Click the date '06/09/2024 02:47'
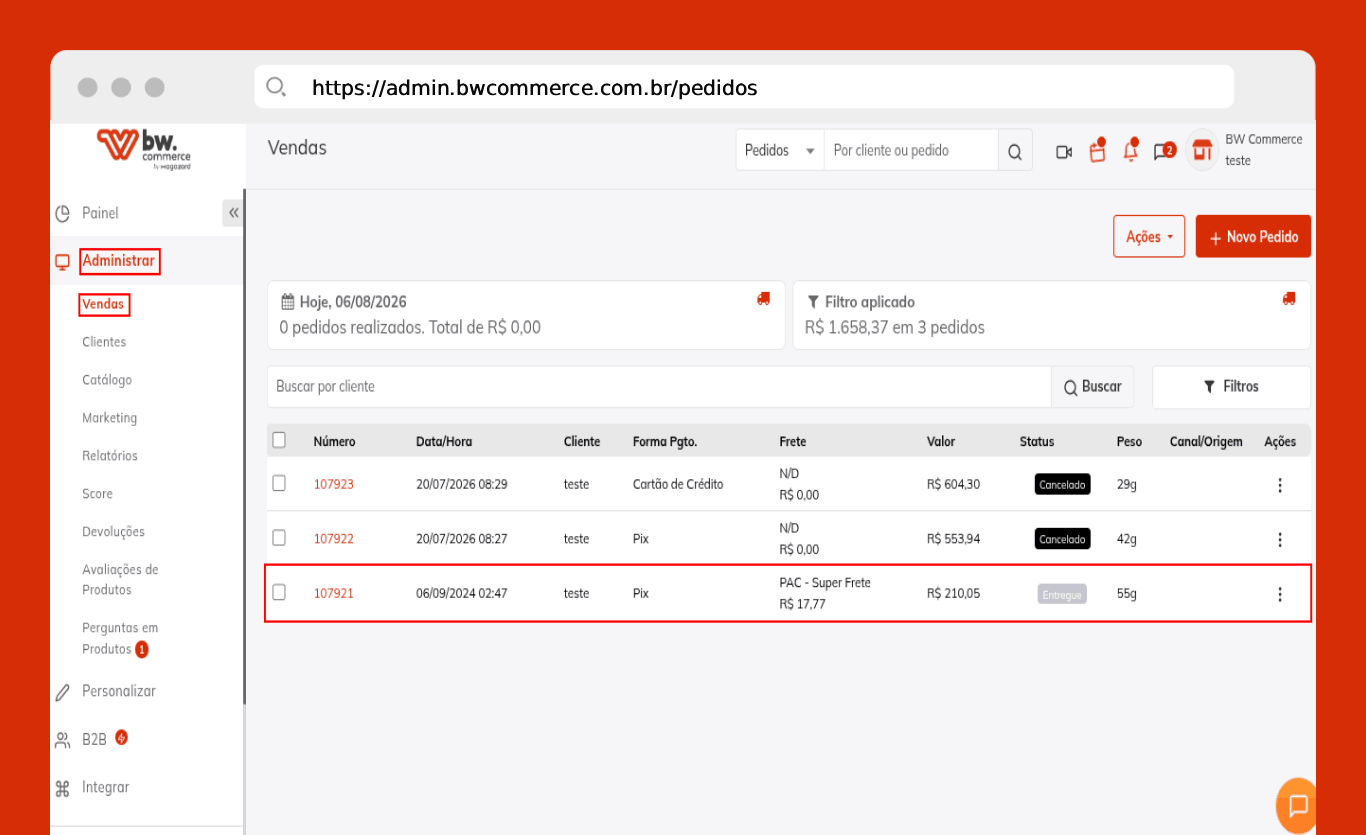Image resolution: width=1366 pixels, height=835 pixels. click(462, 593)
